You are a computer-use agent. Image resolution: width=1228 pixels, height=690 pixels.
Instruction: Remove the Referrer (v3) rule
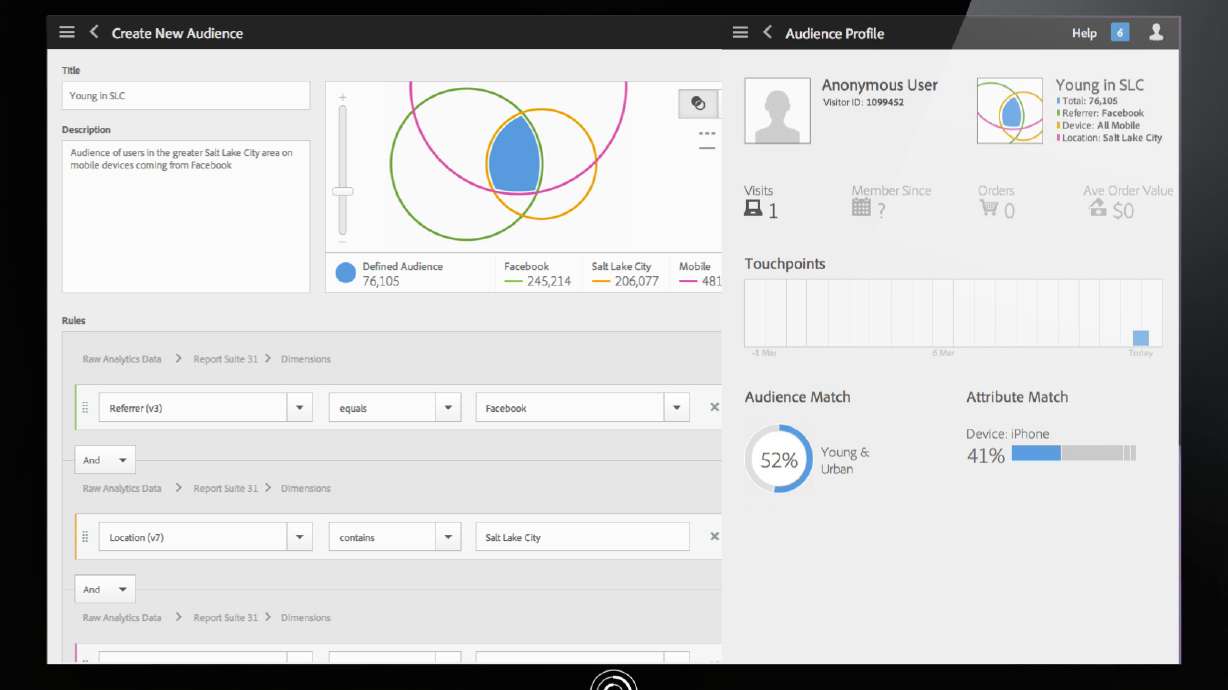pos(714,407)
